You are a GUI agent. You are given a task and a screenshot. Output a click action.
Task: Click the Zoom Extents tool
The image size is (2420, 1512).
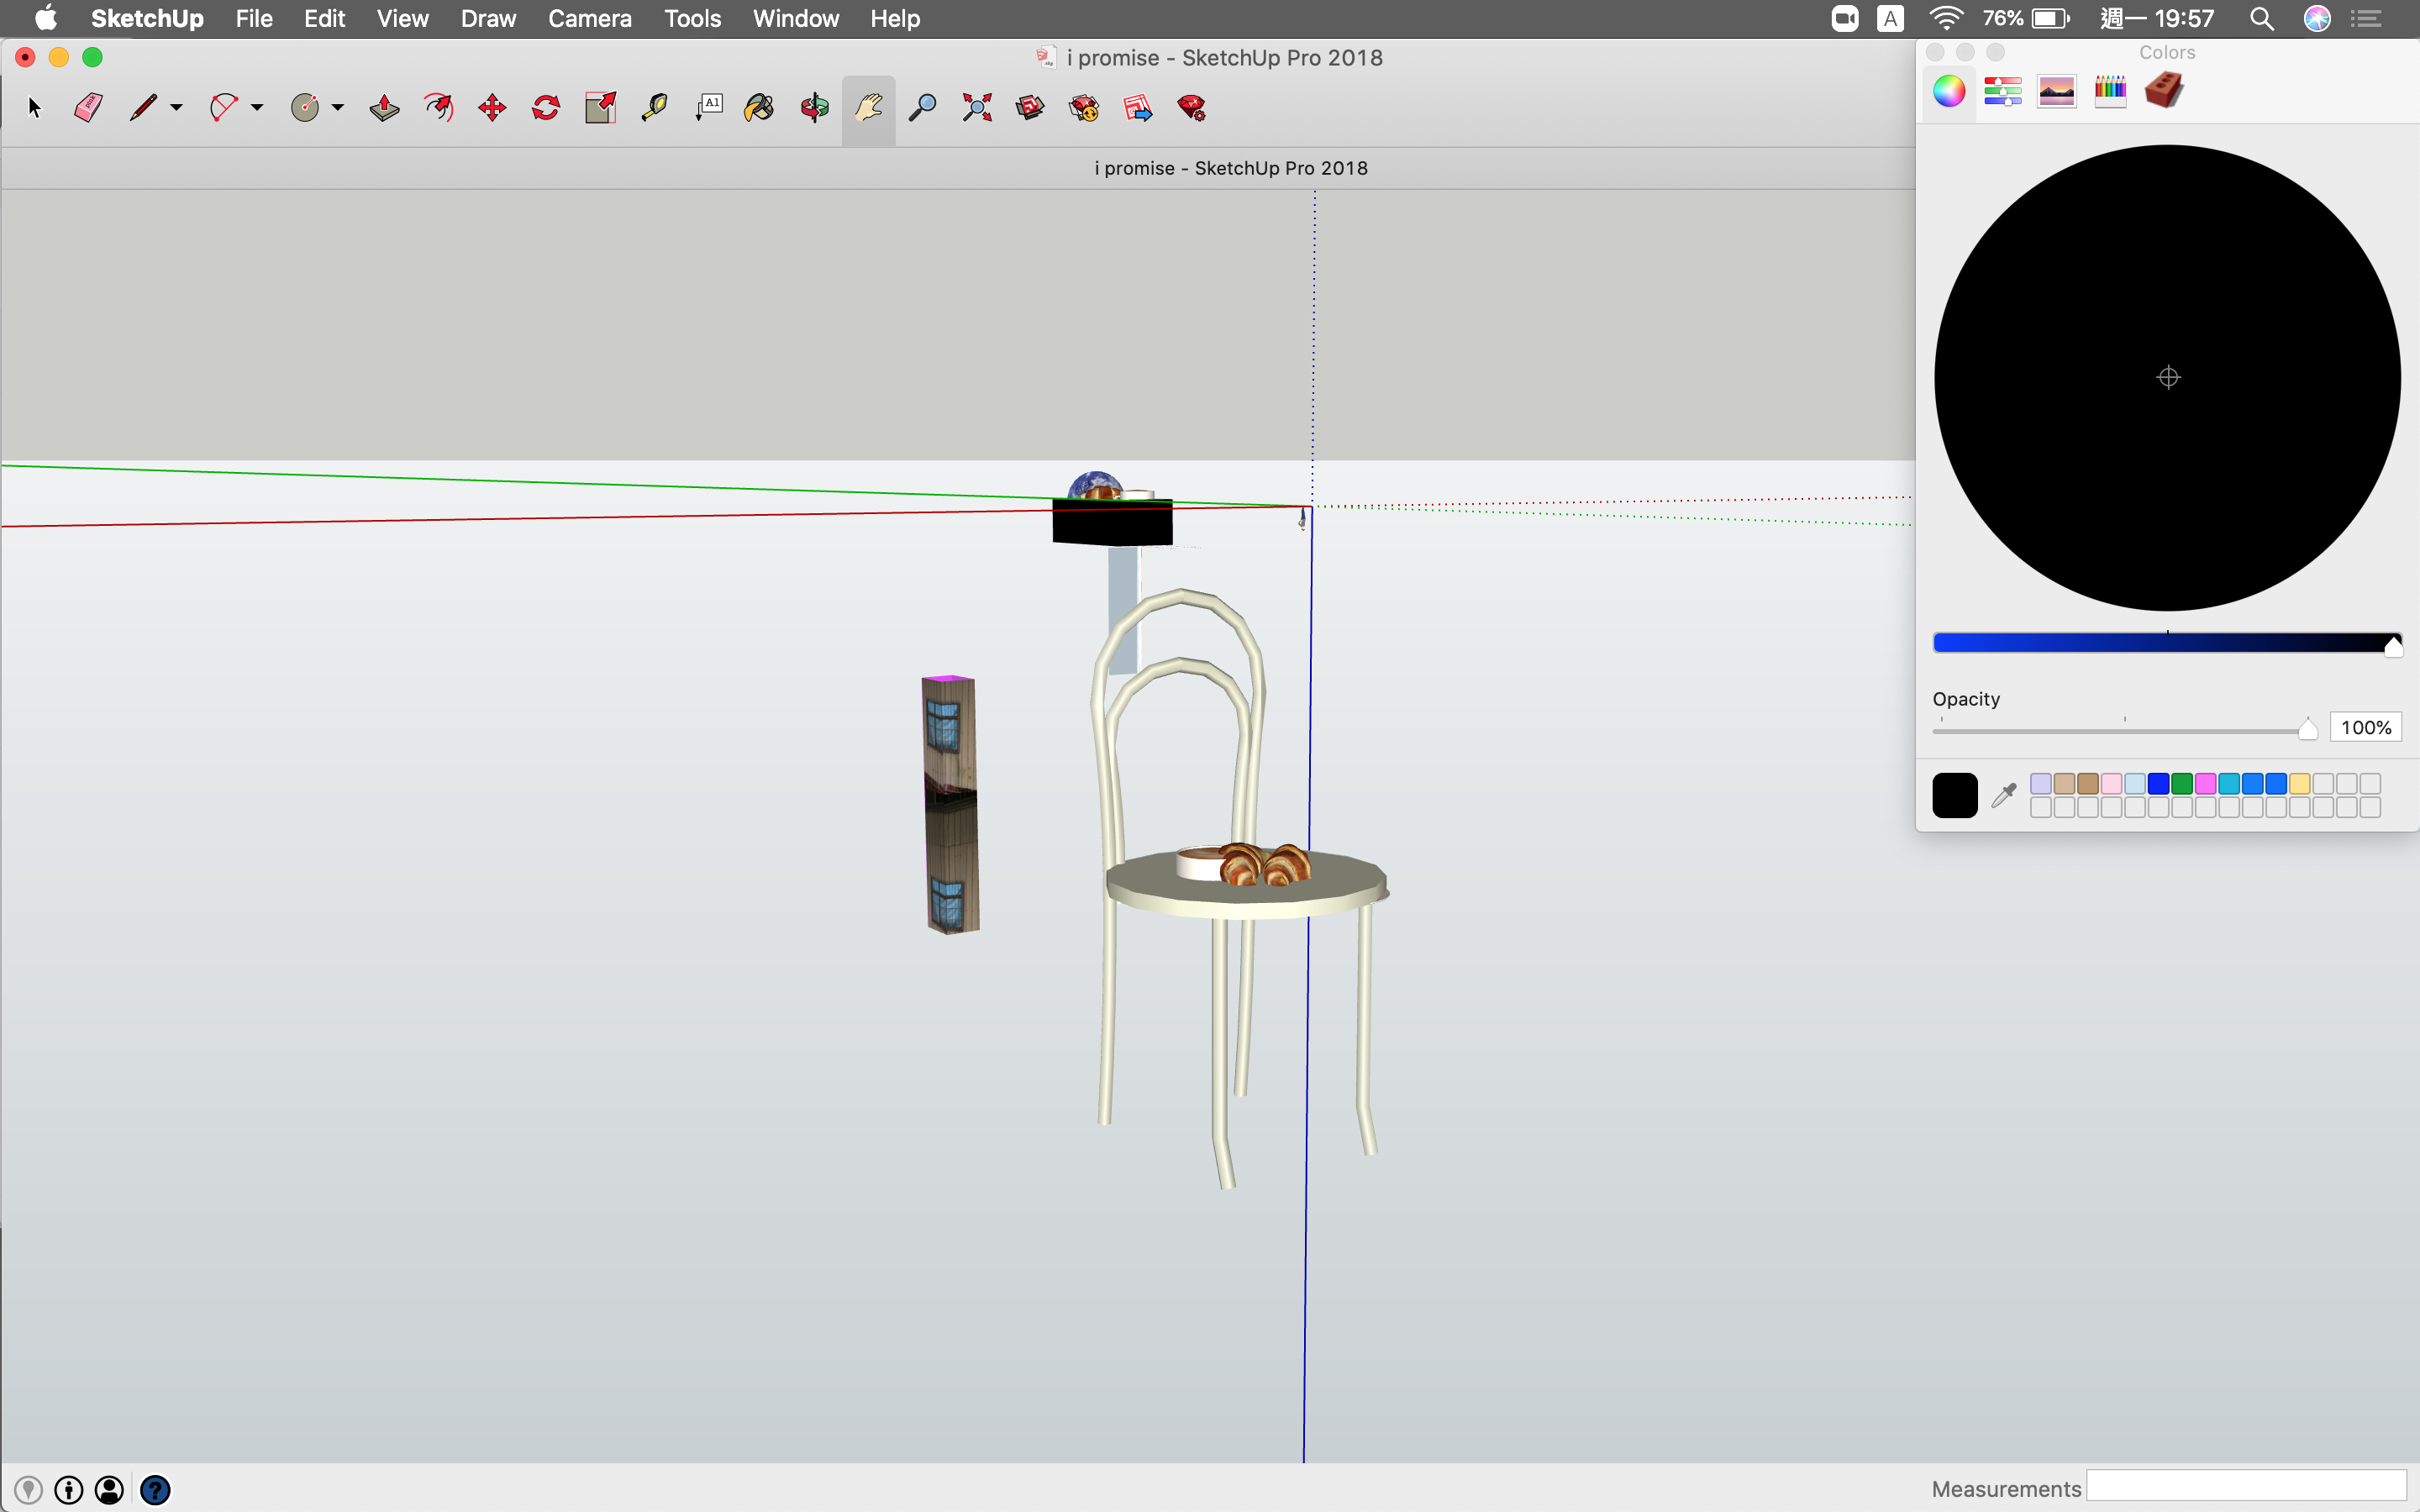976,108
